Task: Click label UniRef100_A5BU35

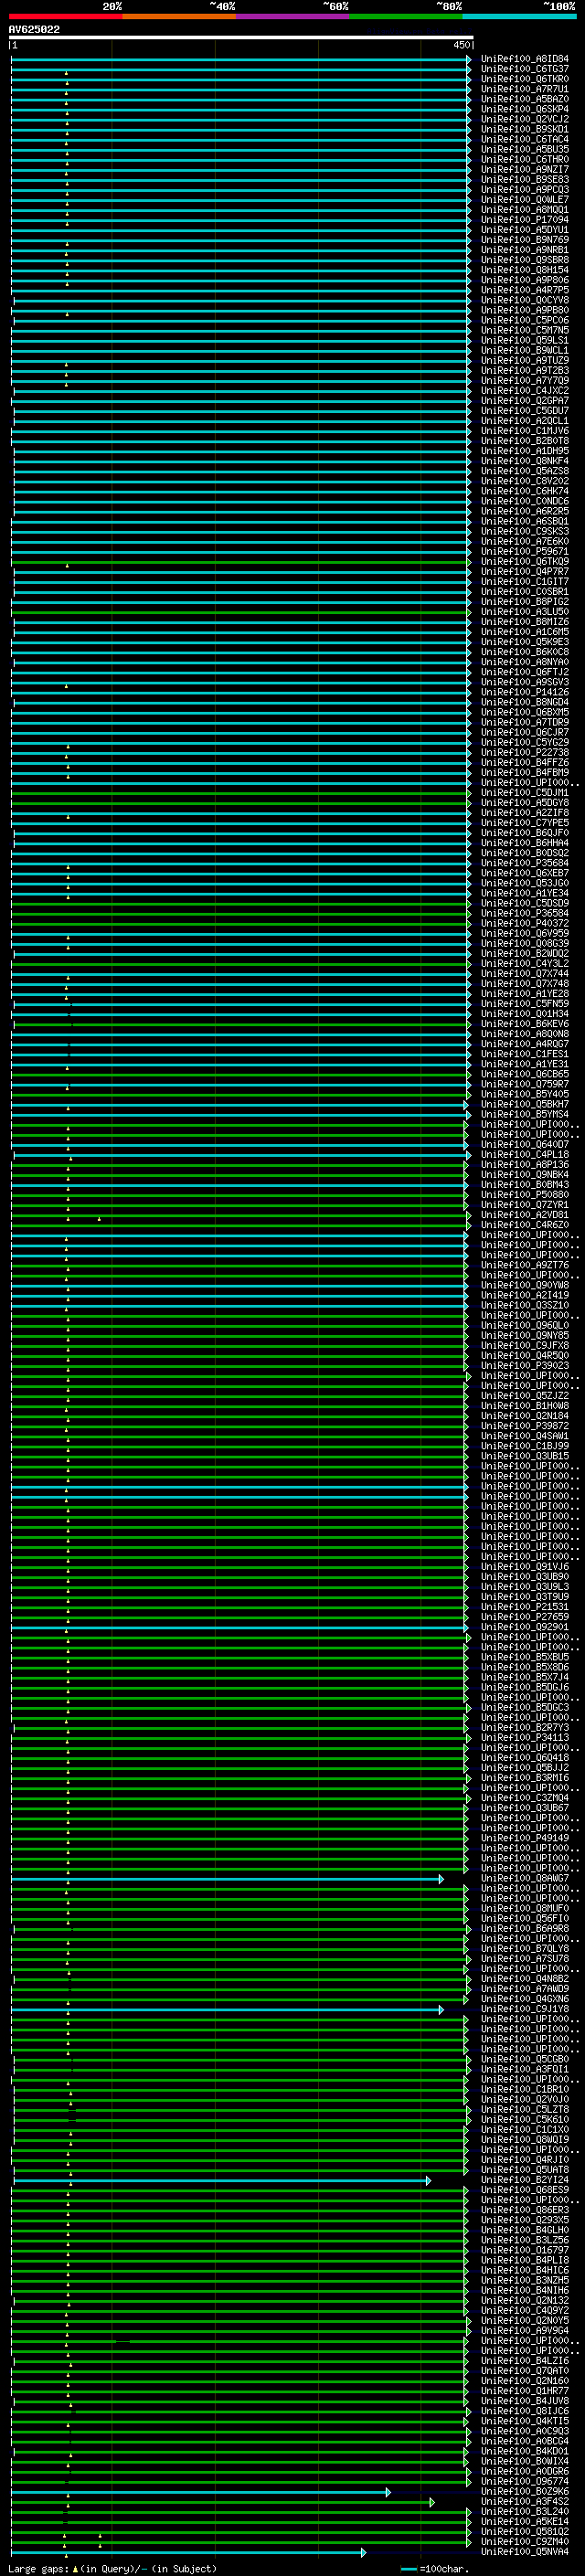Action: point(525,149)
